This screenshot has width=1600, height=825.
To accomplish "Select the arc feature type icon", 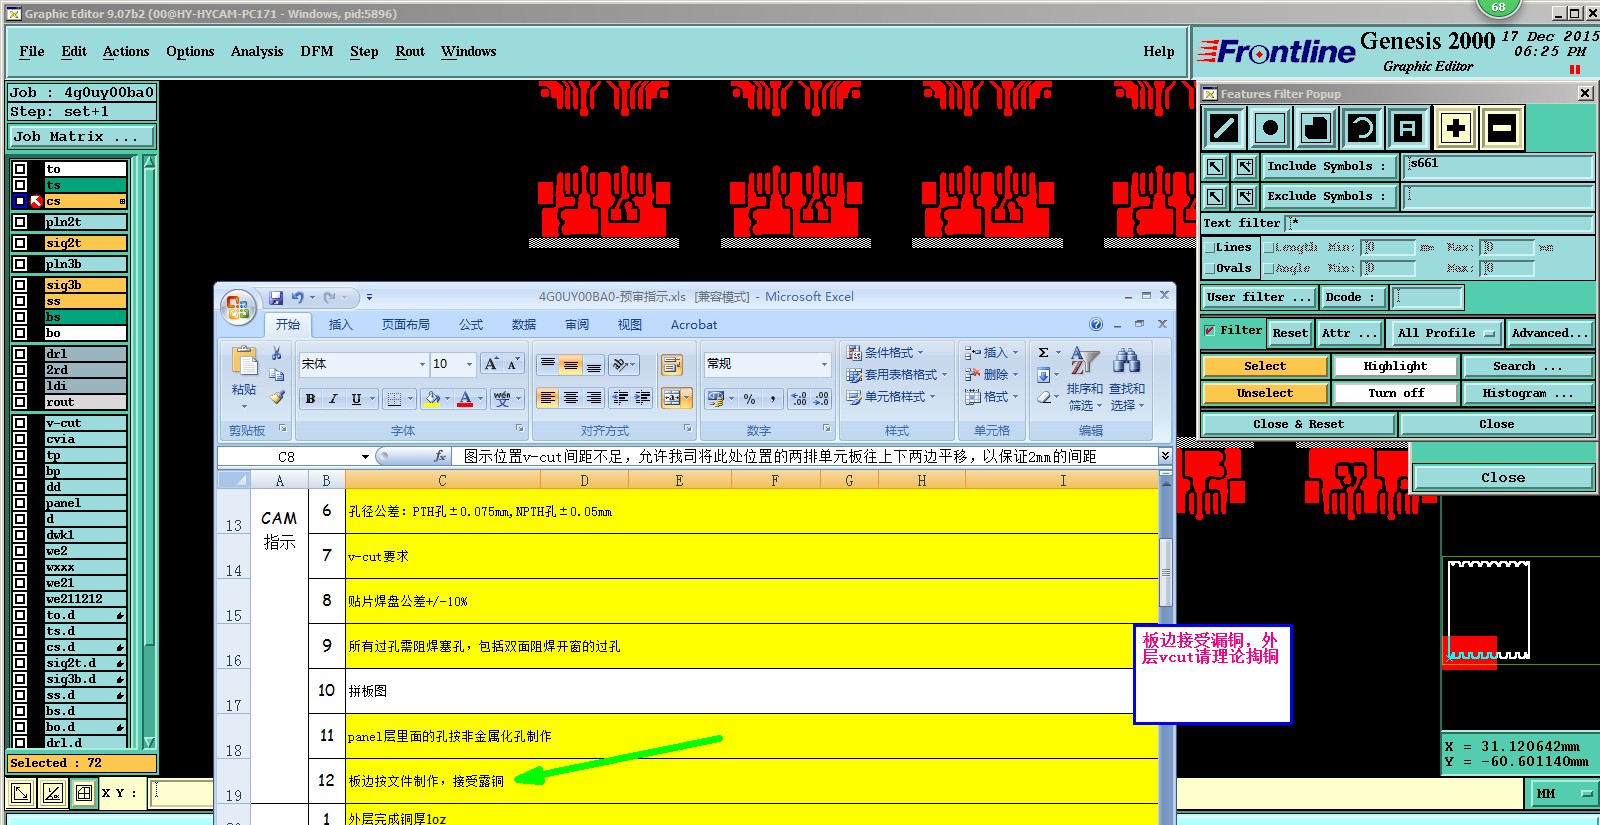I will (1361, 128).
